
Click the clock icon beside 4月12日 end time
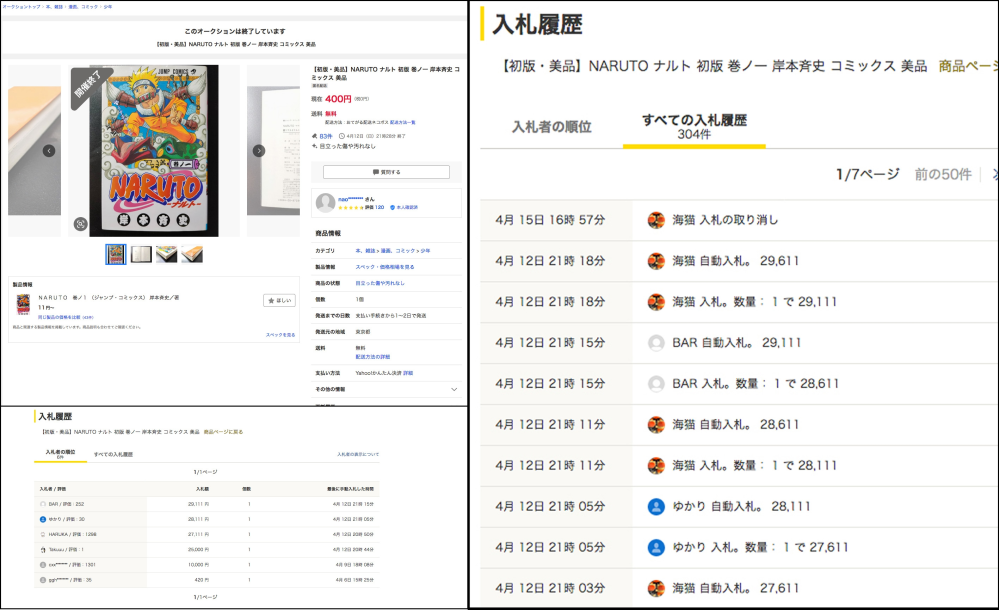tap(341, 136)
